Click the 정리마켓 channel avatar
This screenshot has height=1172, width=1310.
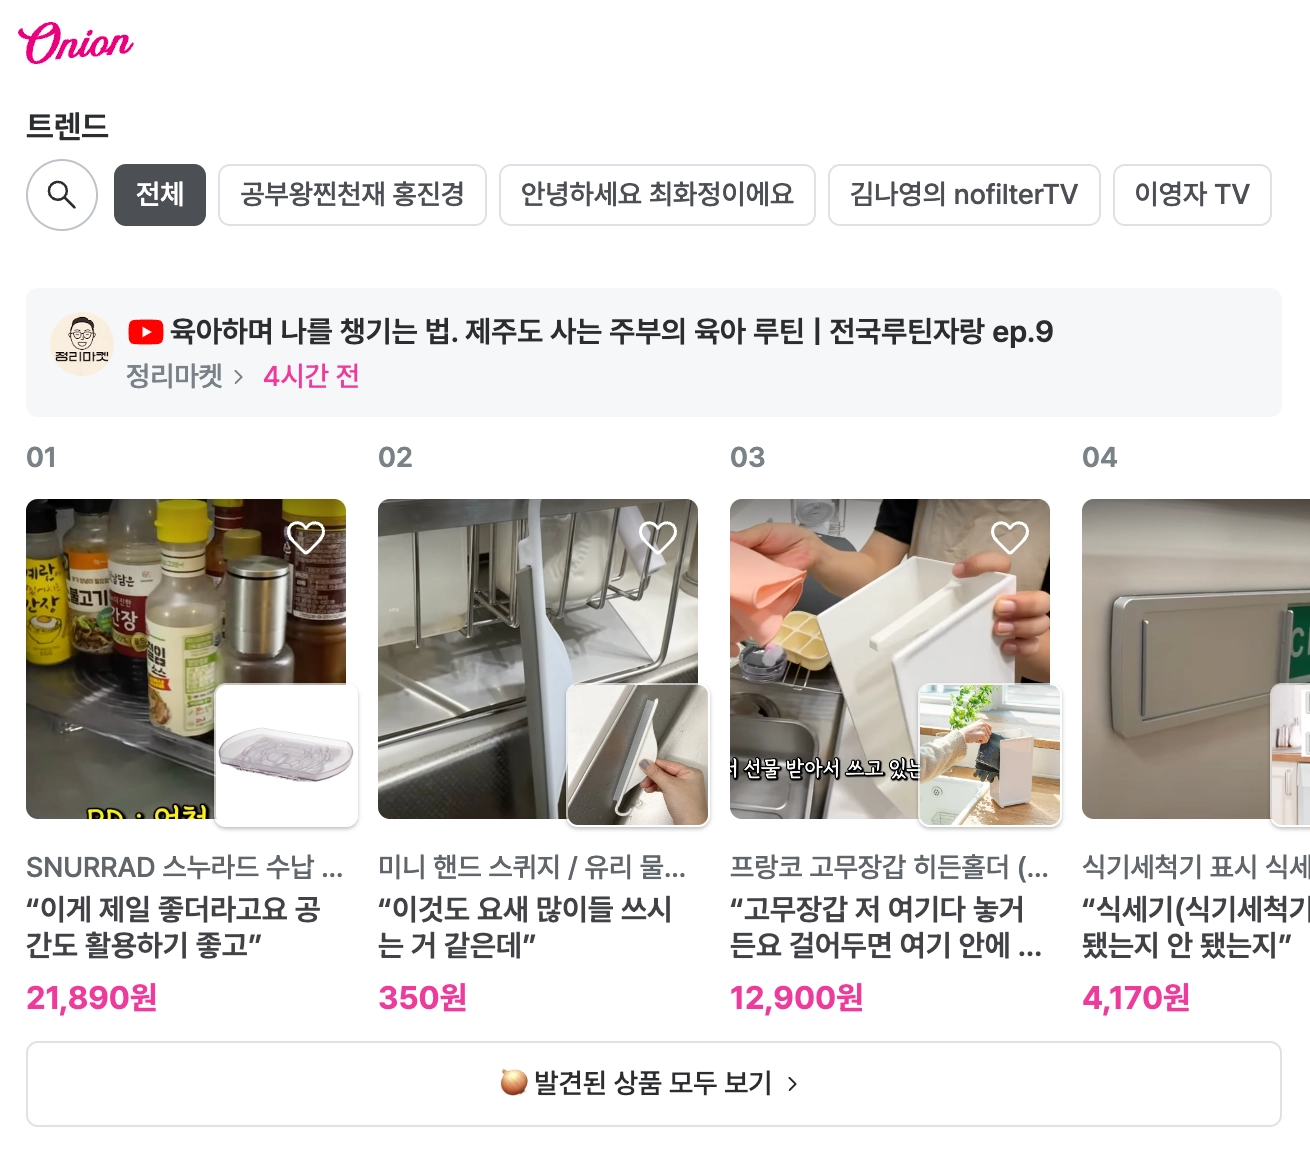[82, 345]
